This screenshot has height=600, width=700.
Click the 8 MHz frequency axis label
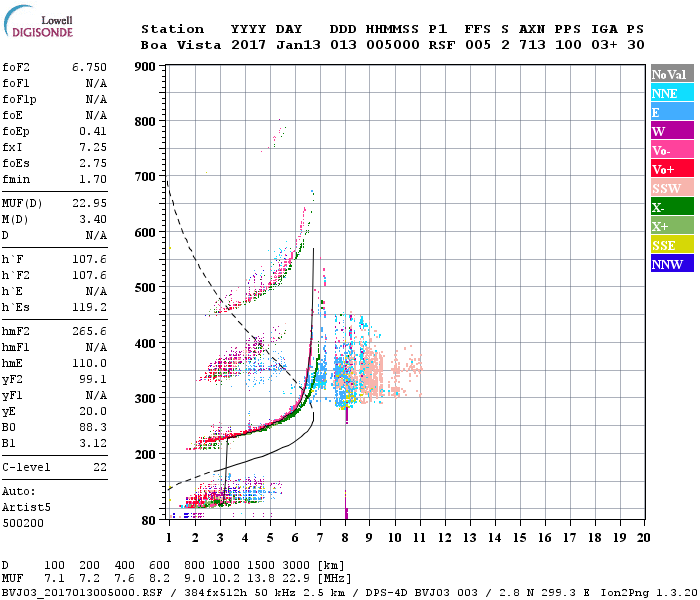click(x=345, y=538)
